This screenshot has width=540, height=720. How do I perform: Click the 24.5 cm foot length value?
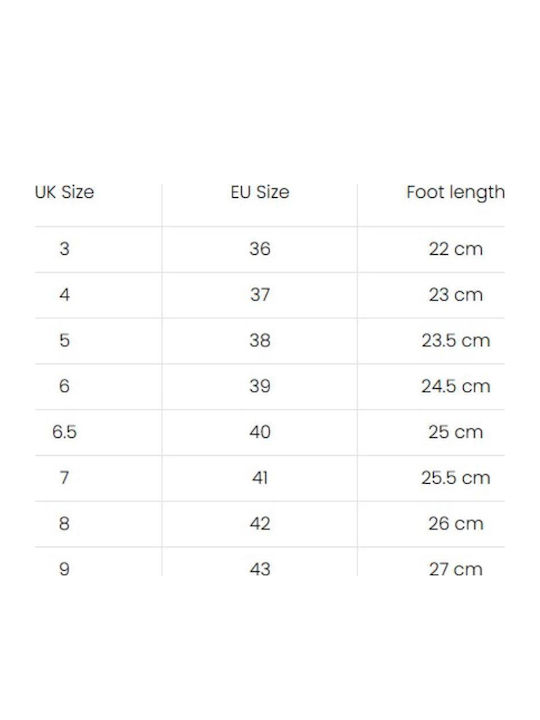(x=456, y=386)
